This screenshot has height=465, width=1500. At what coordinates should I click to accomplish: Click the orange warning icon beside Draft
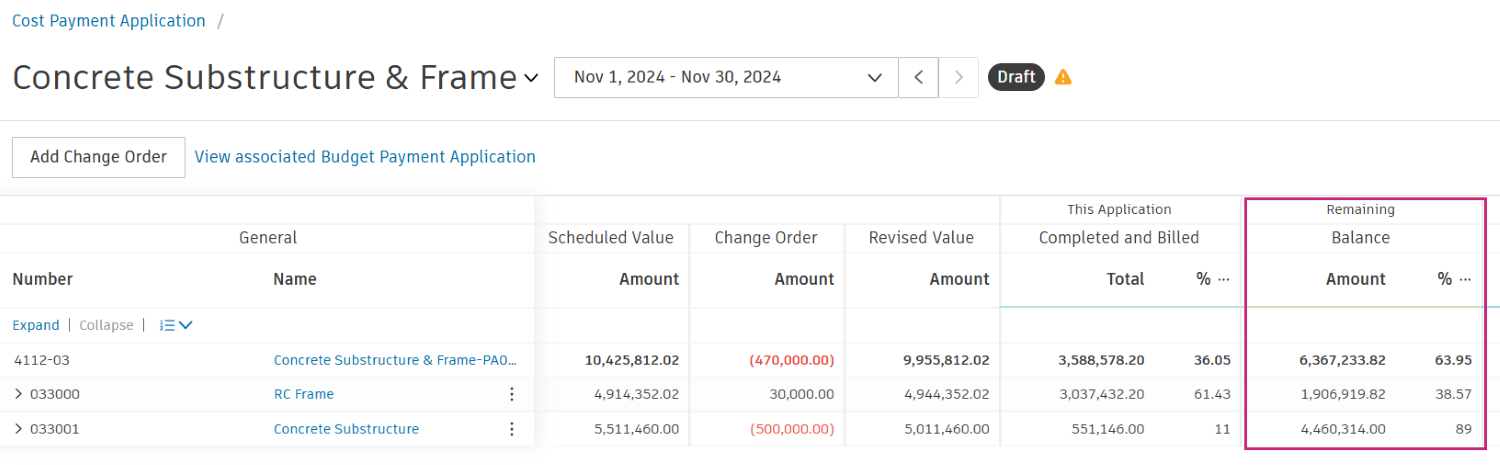coord(1063,77)
